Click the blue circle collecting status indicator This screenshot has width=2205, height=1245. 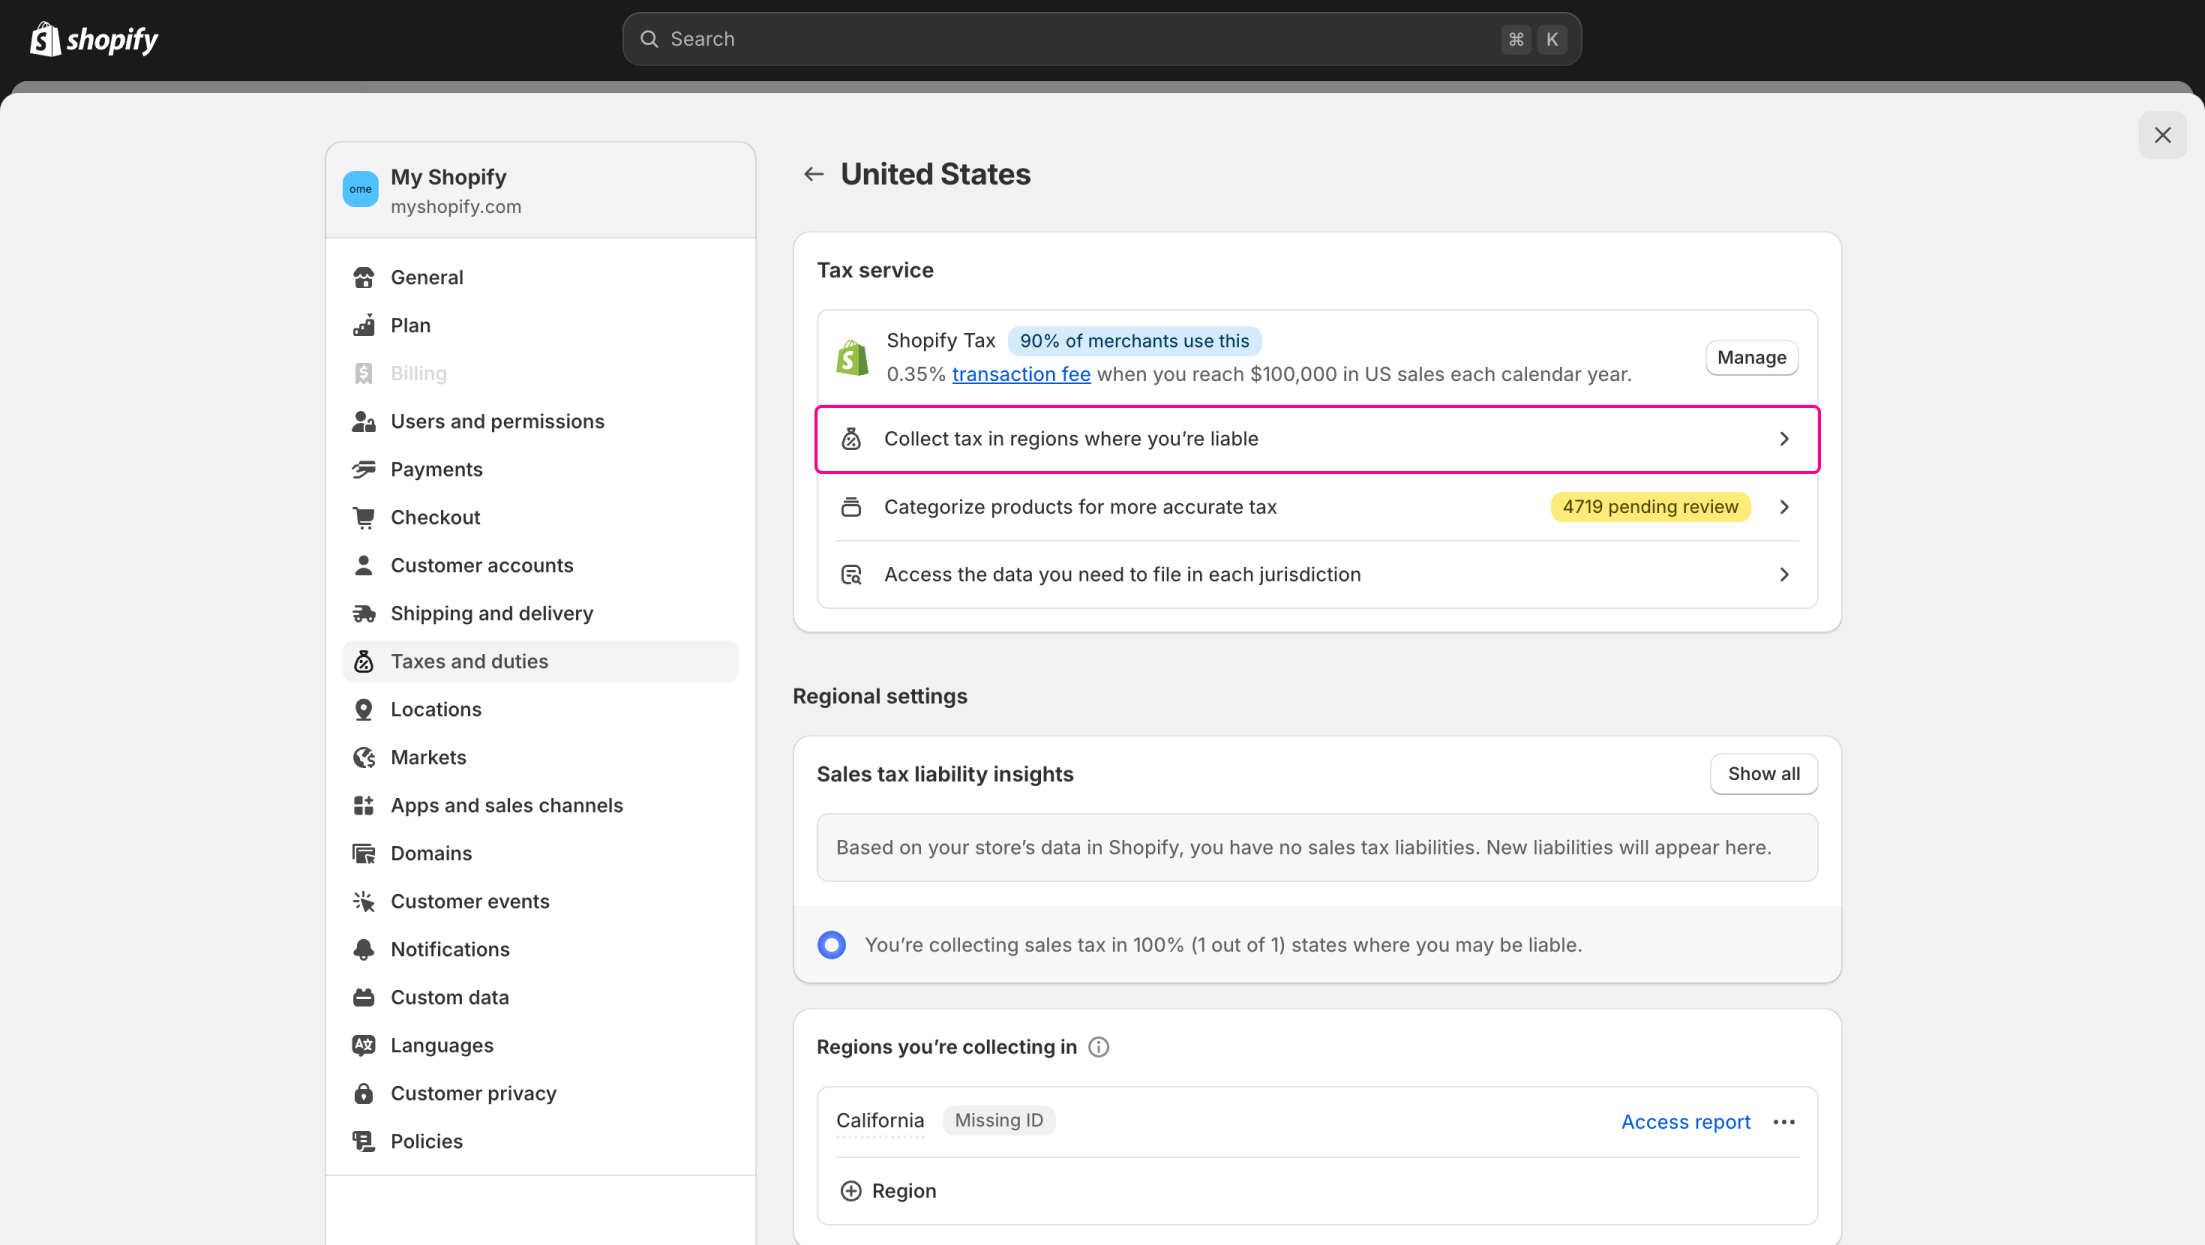pyautogui.click(x=831, y=945)
